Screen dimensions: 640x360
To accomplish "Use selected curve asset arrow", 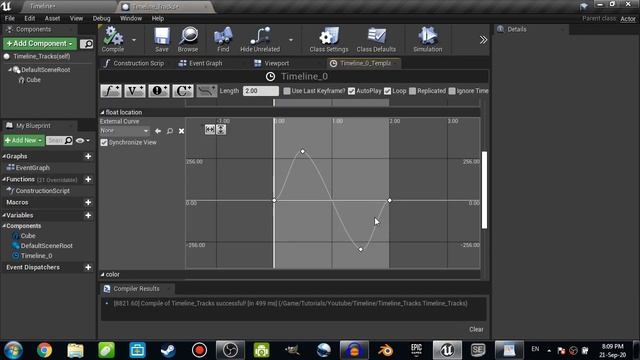I will point(158,131).
